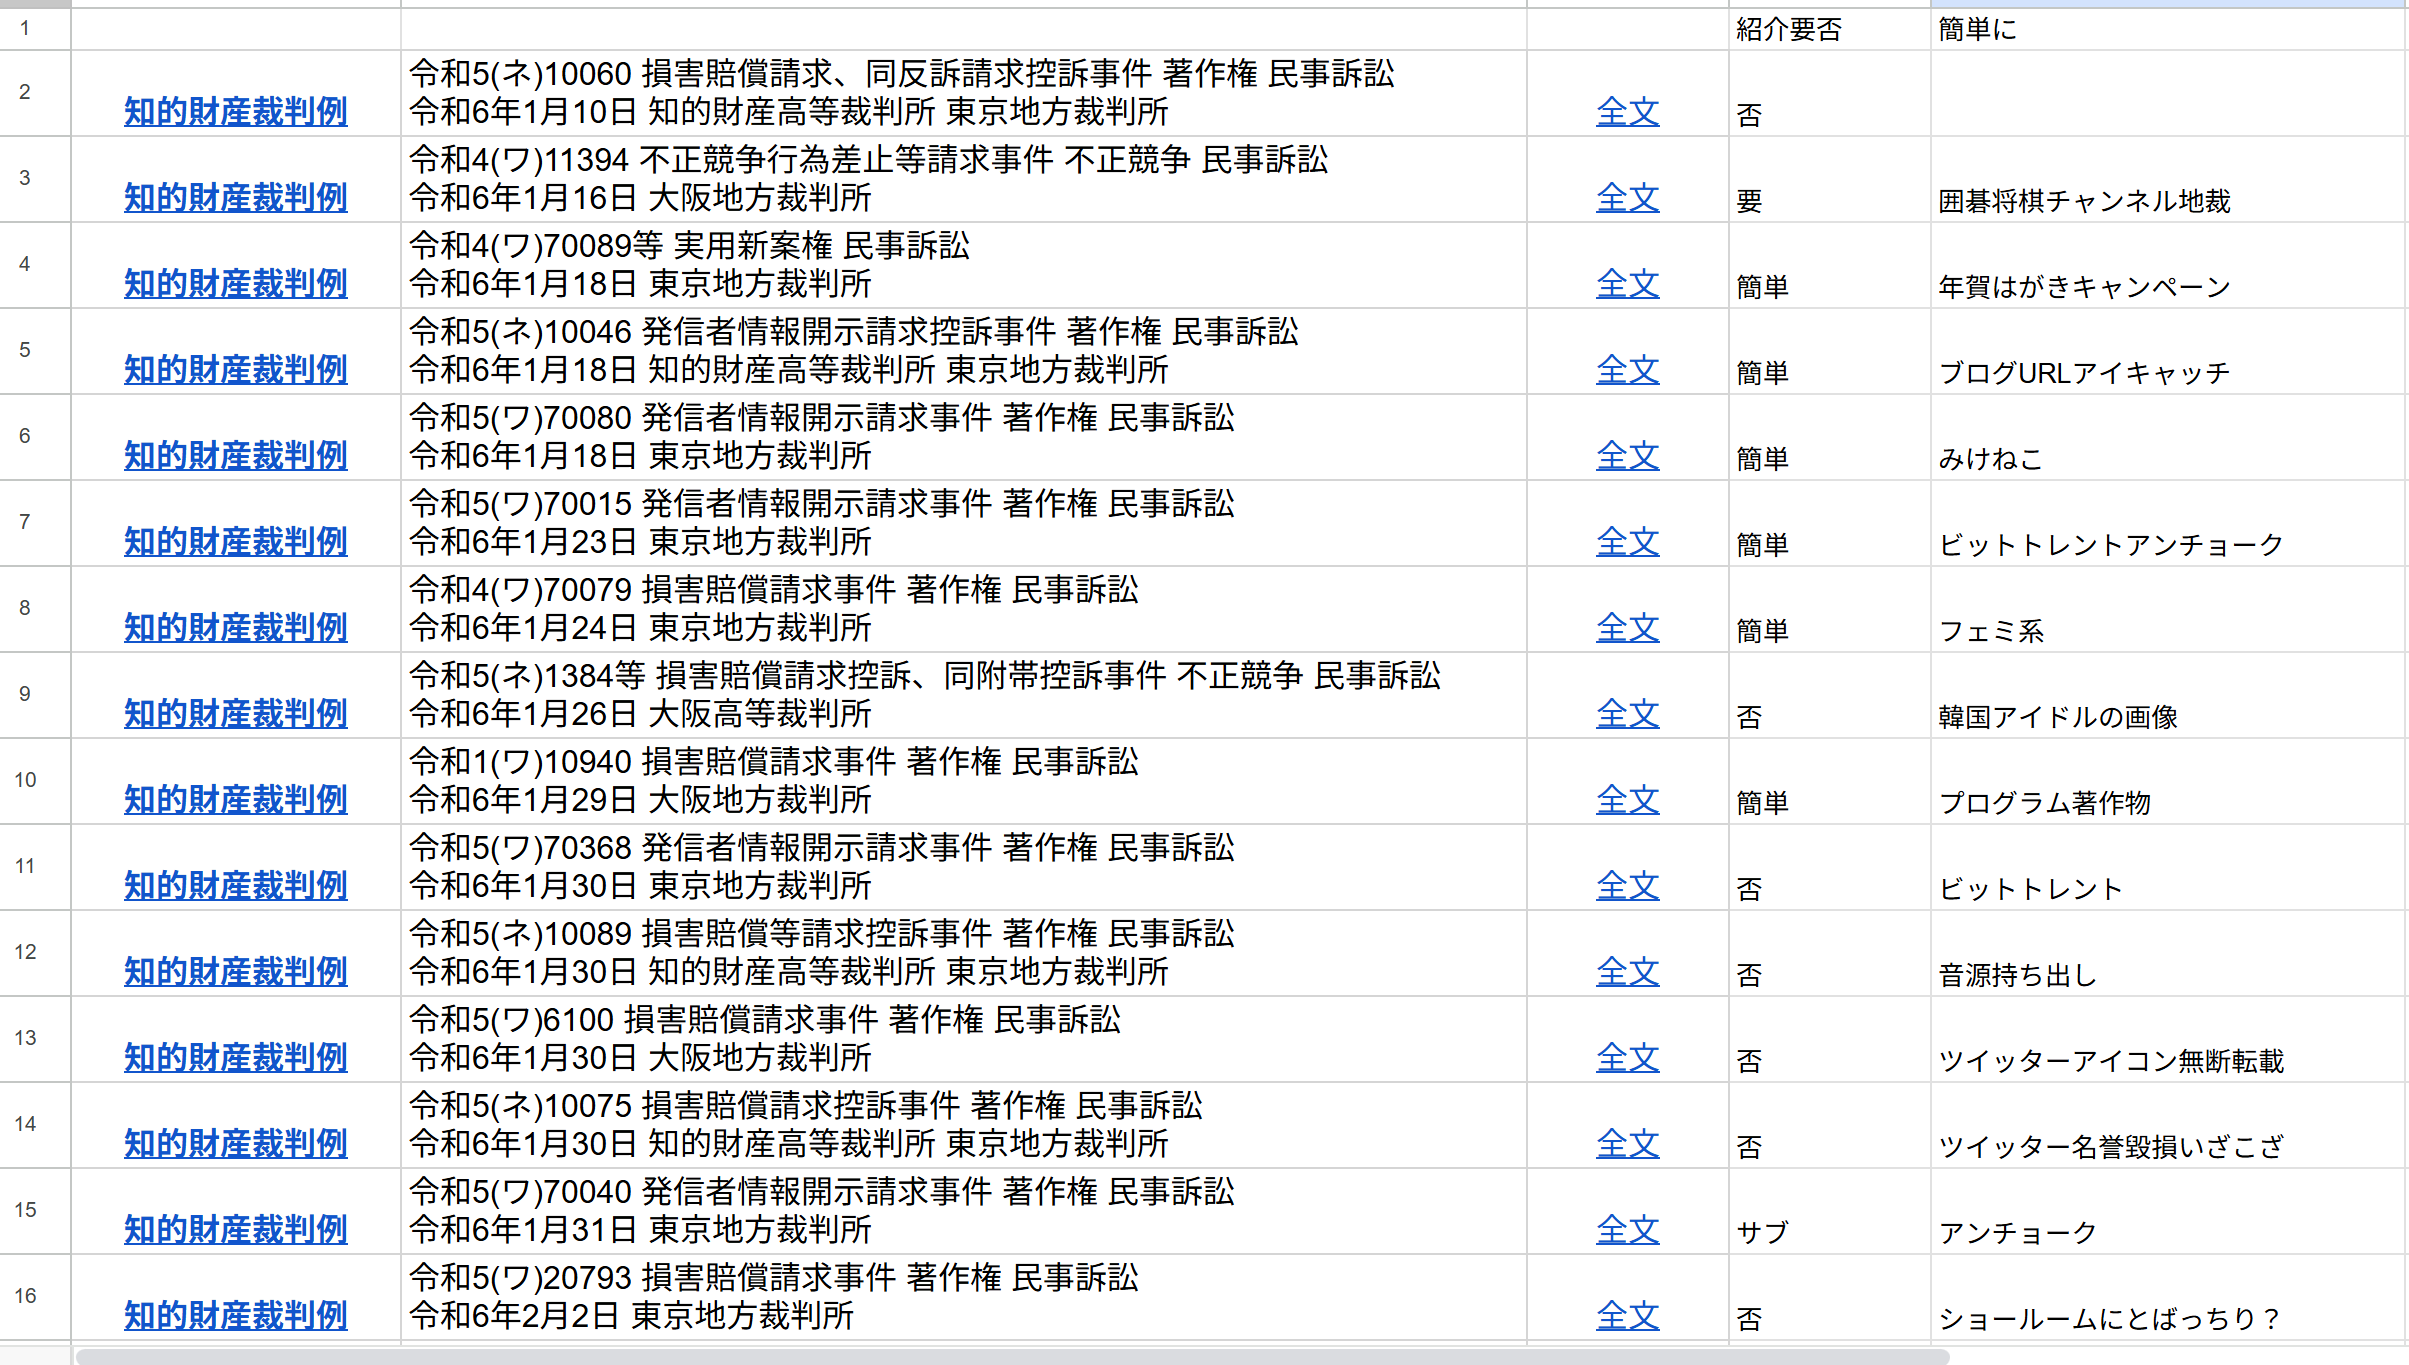The height and width of the screenshot is (1365, 2409).
Task: Click 全文 link in row 16
Action: [x=1627, y=1315]
